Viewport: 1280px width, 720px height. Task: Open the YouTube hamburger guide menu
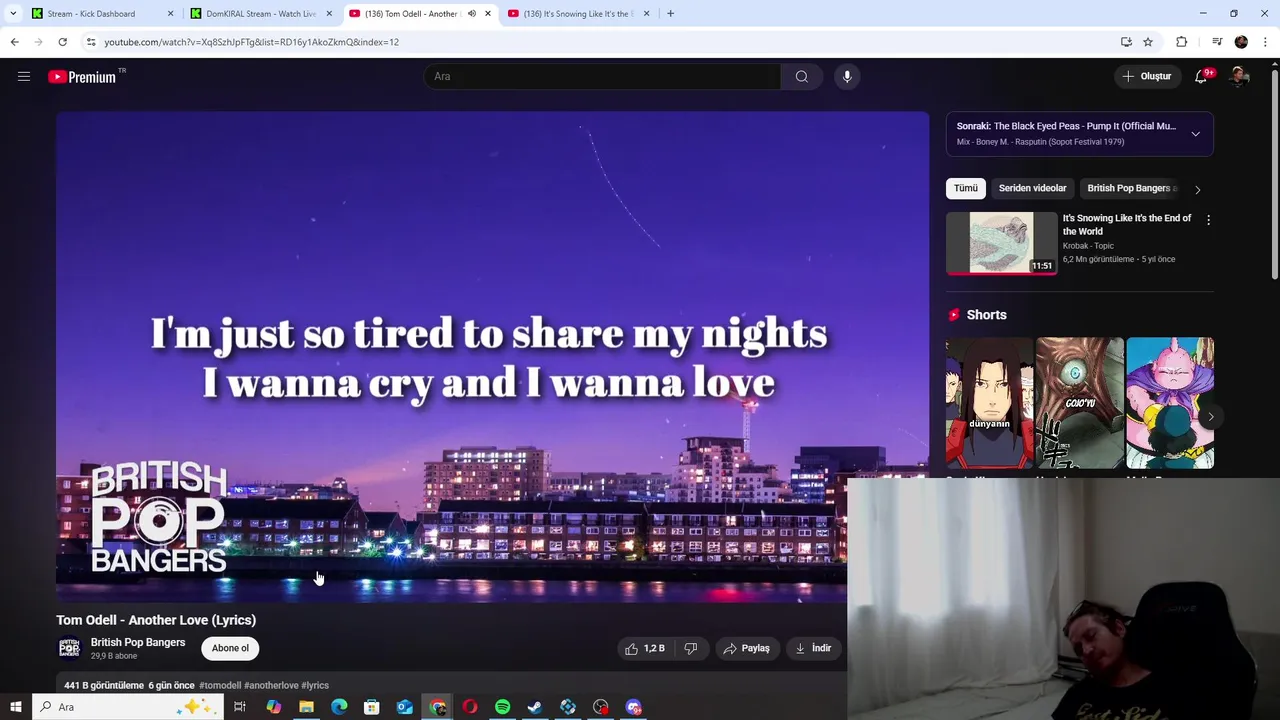[x=24, y=76]
